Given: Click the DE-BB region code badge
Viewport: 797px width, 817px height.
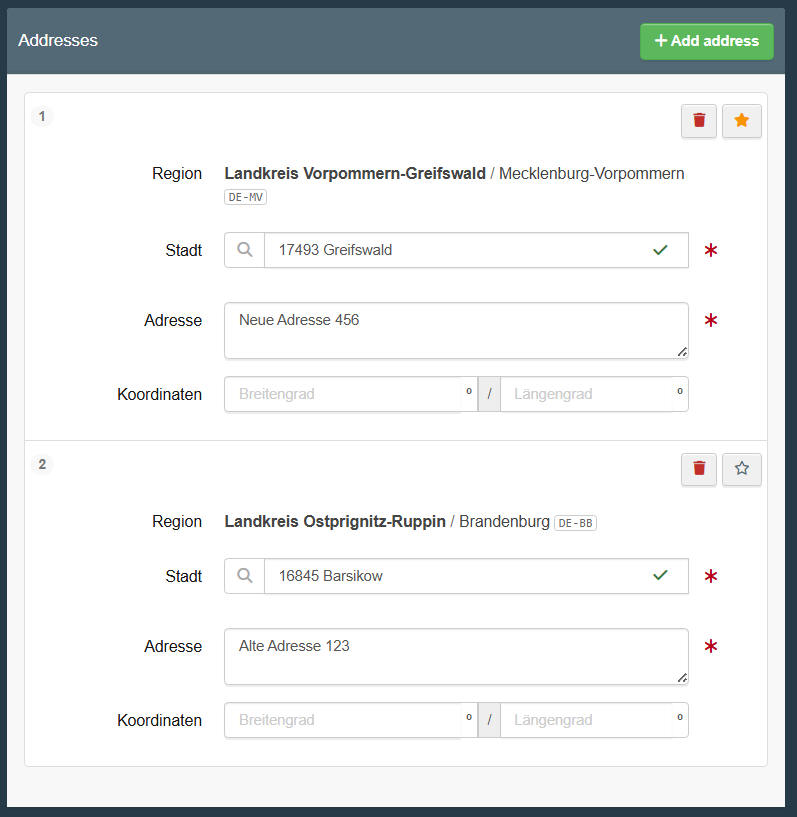Looking at the screenshot, I should (x=575, y=523).
